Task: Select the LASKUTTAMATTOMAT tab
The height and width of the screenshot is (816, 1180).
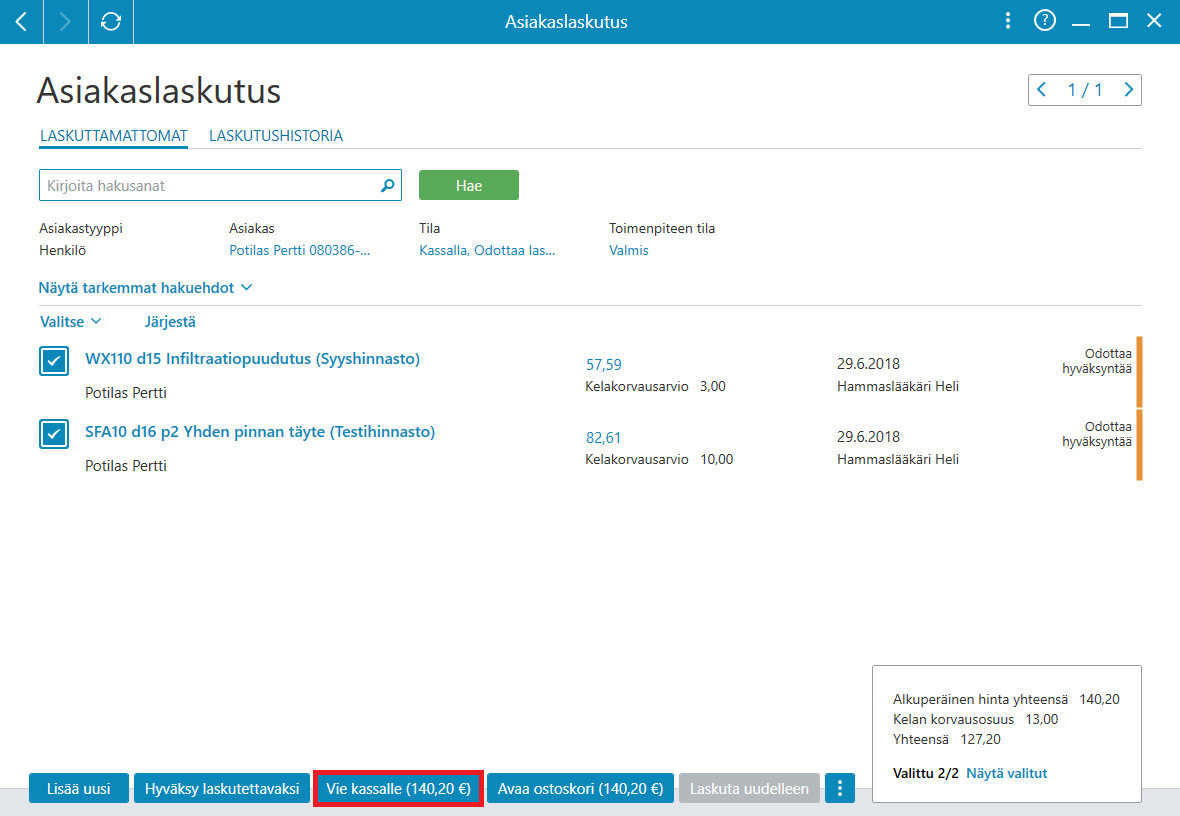Action: [114, 135]
